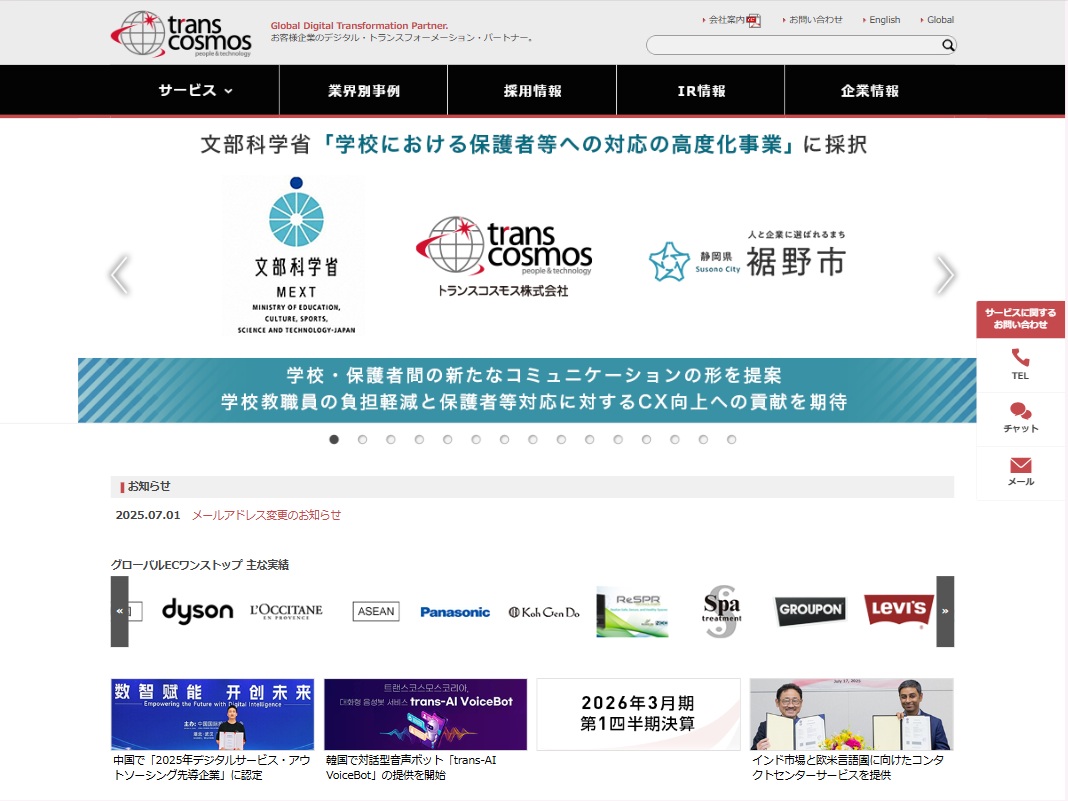Click the L'OCCITANE logo
Viewport: 1068px width, 801px height.
[286, 611]
